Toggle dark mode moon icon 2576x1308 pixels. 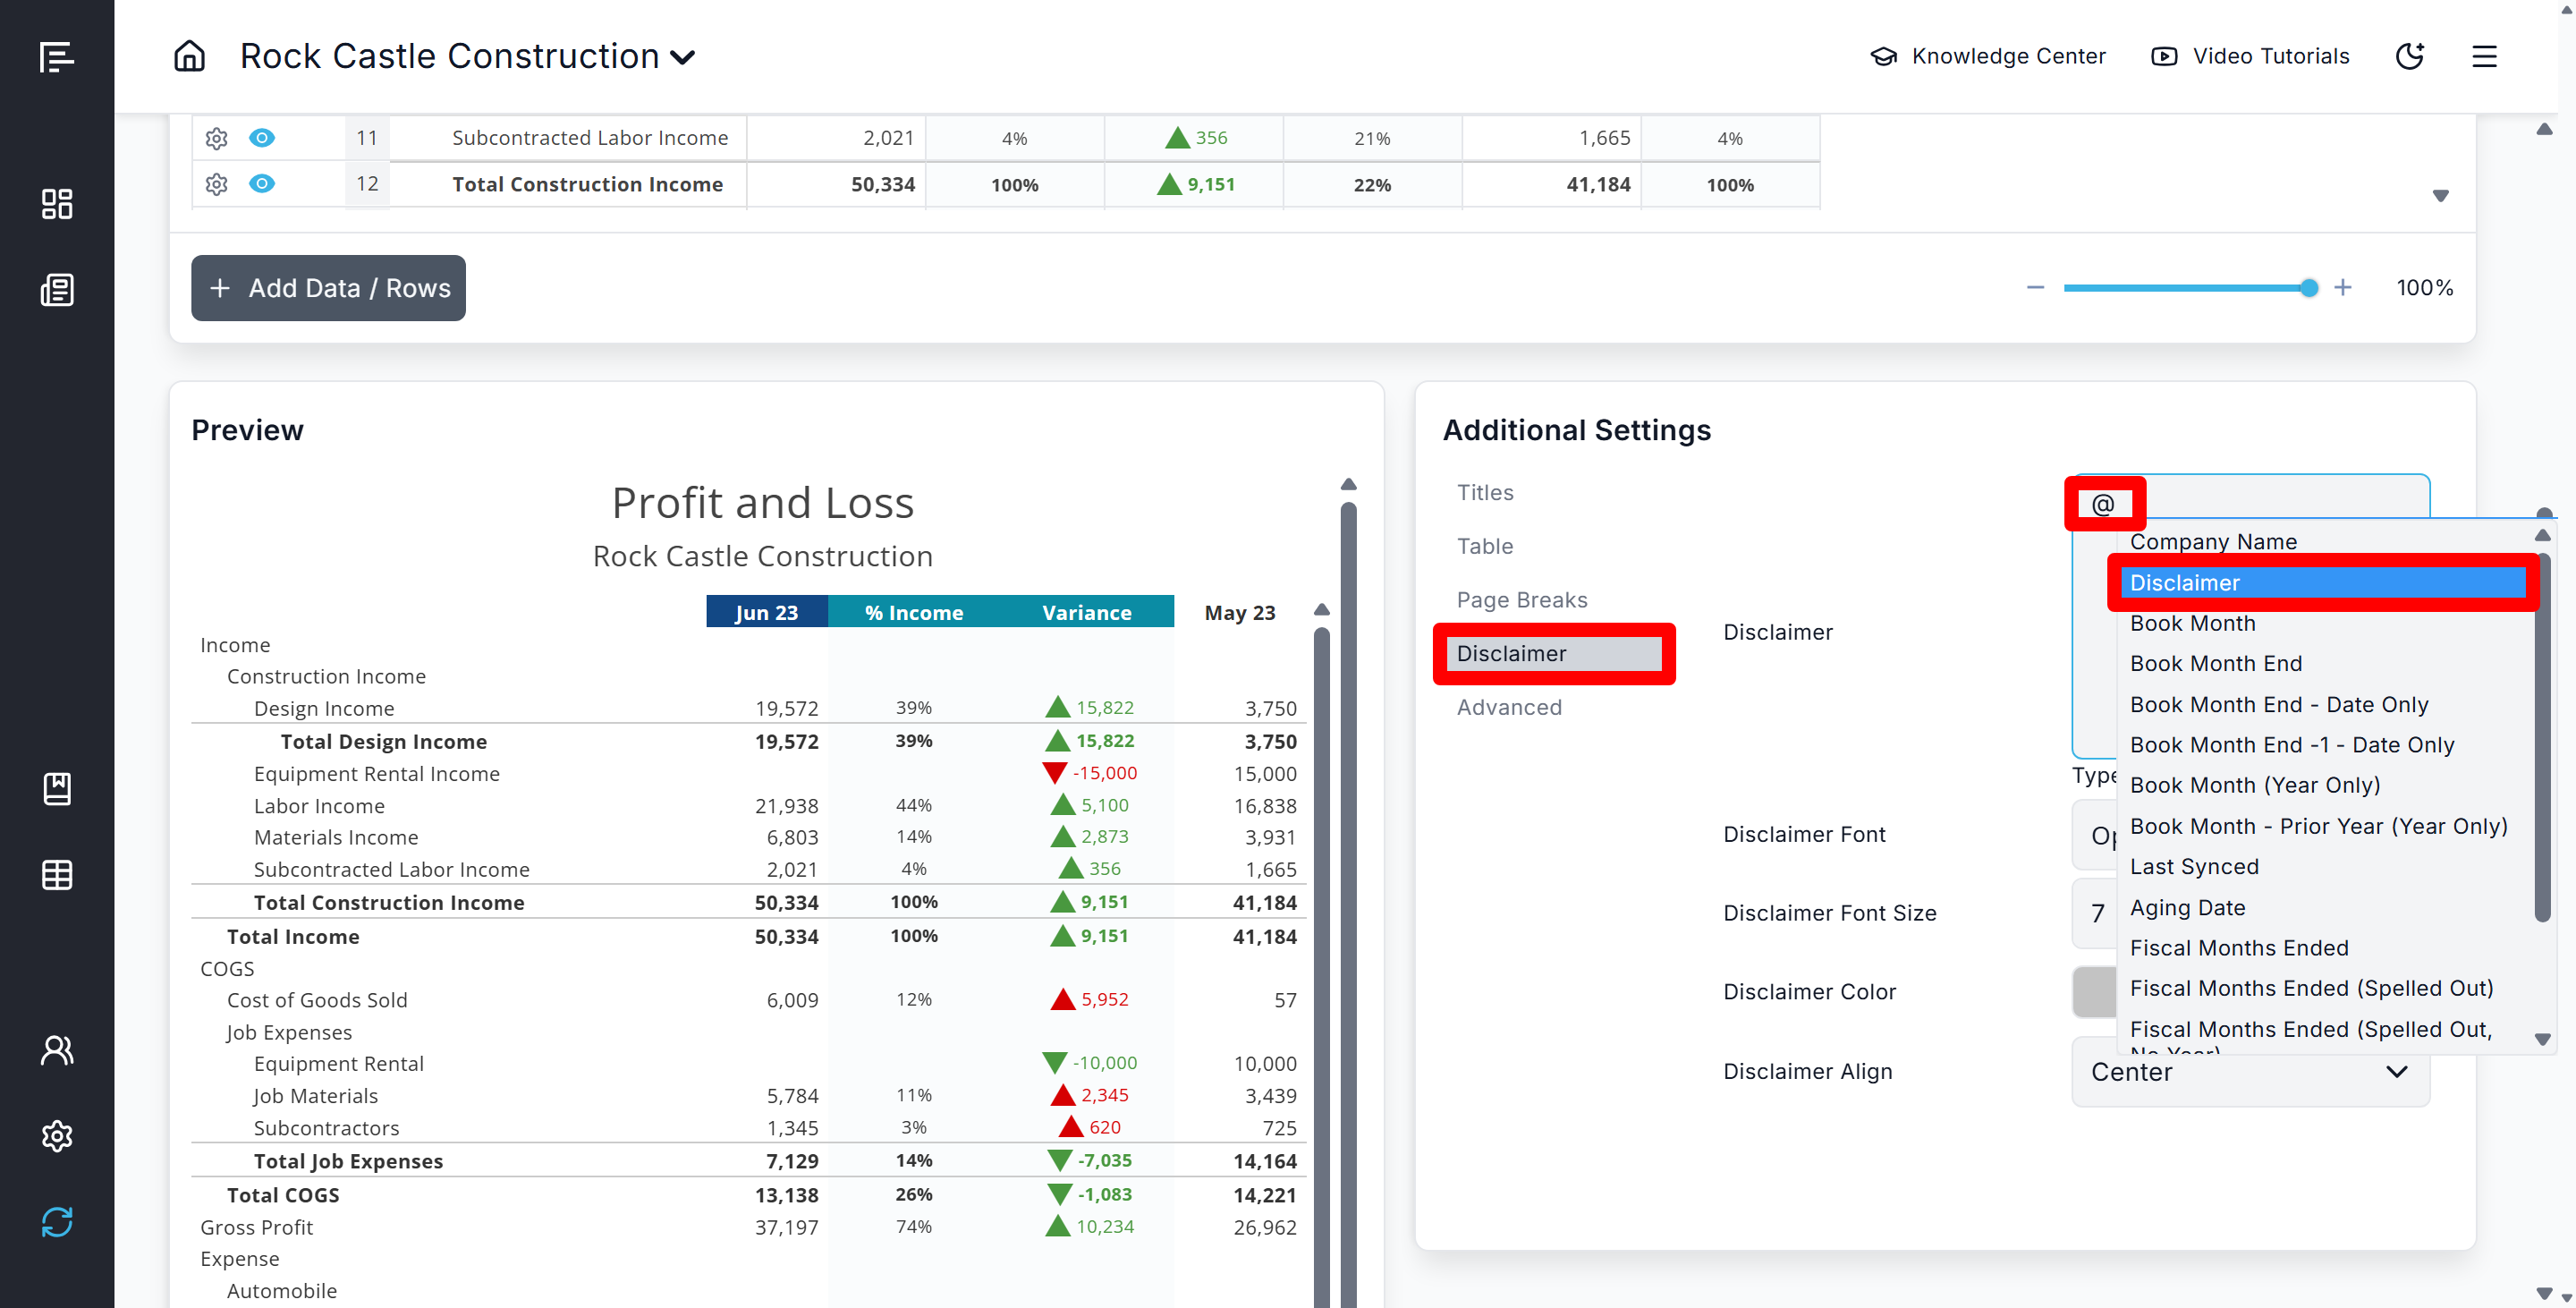(2409, 56)
